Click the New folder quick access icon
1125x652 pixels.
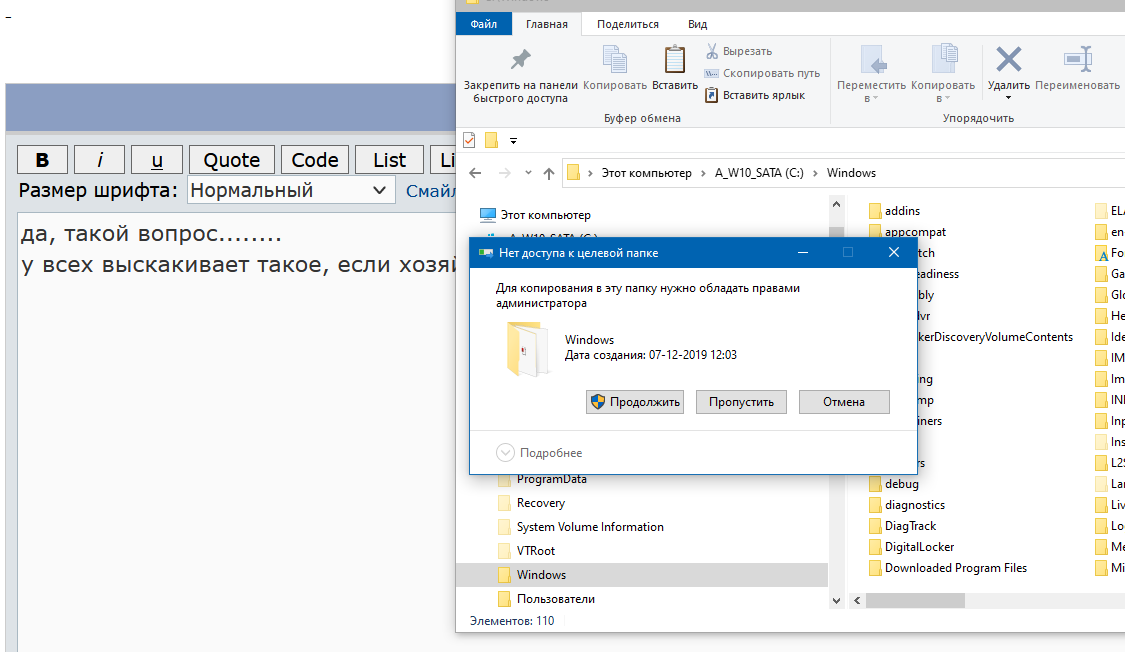[x=491, y=140]
